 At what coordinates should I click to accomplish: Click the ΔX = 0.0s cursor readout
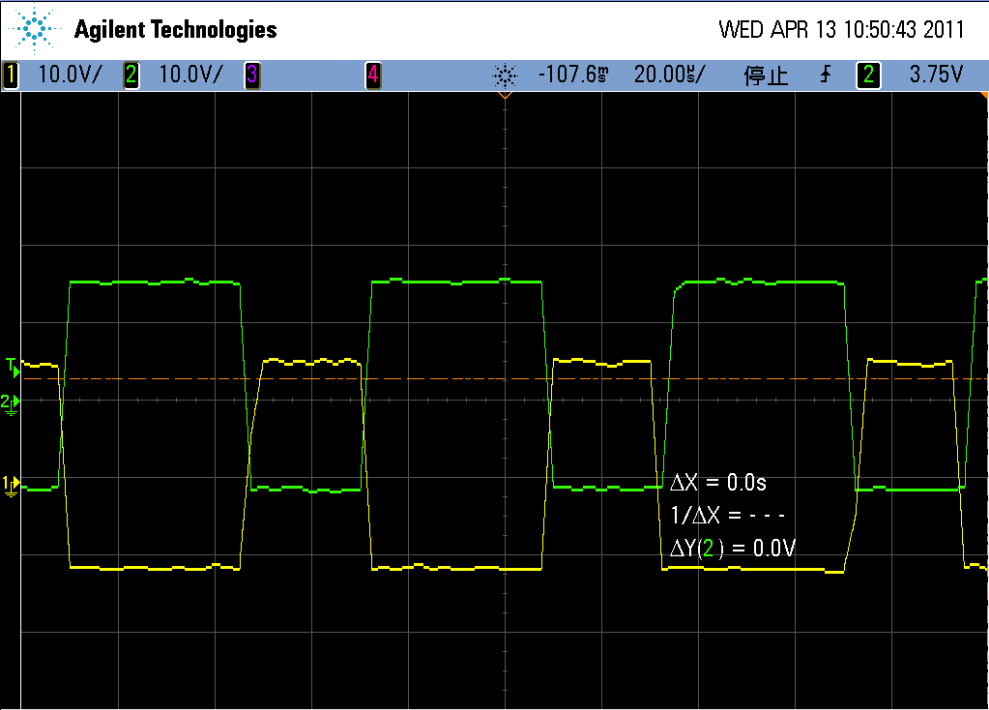(718, 483)
